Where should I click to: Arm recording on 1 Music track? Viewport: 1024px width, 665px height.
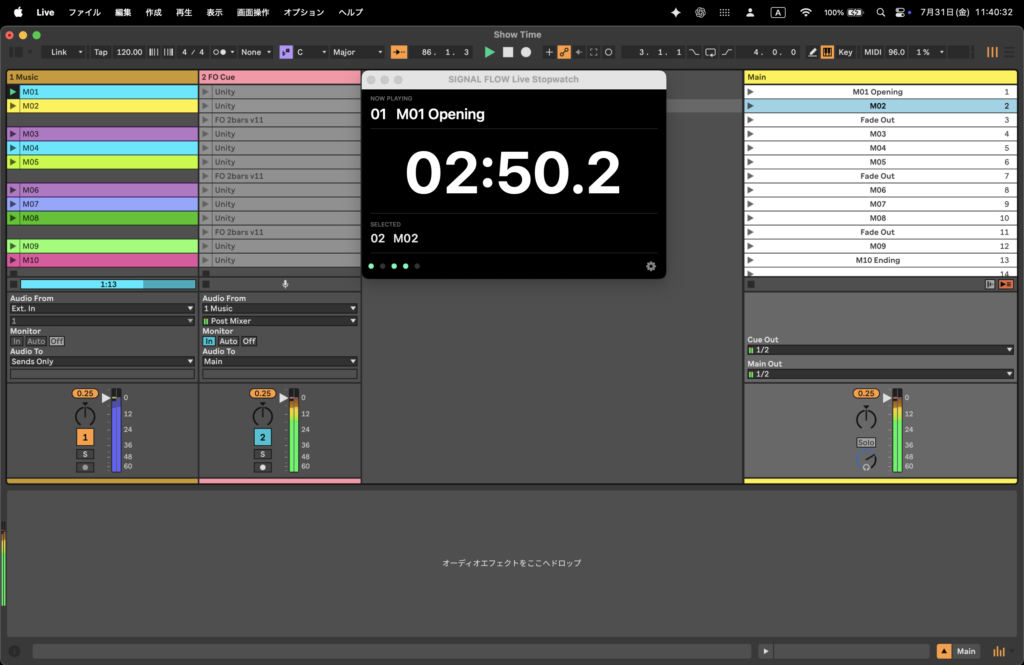pos(85,467)
